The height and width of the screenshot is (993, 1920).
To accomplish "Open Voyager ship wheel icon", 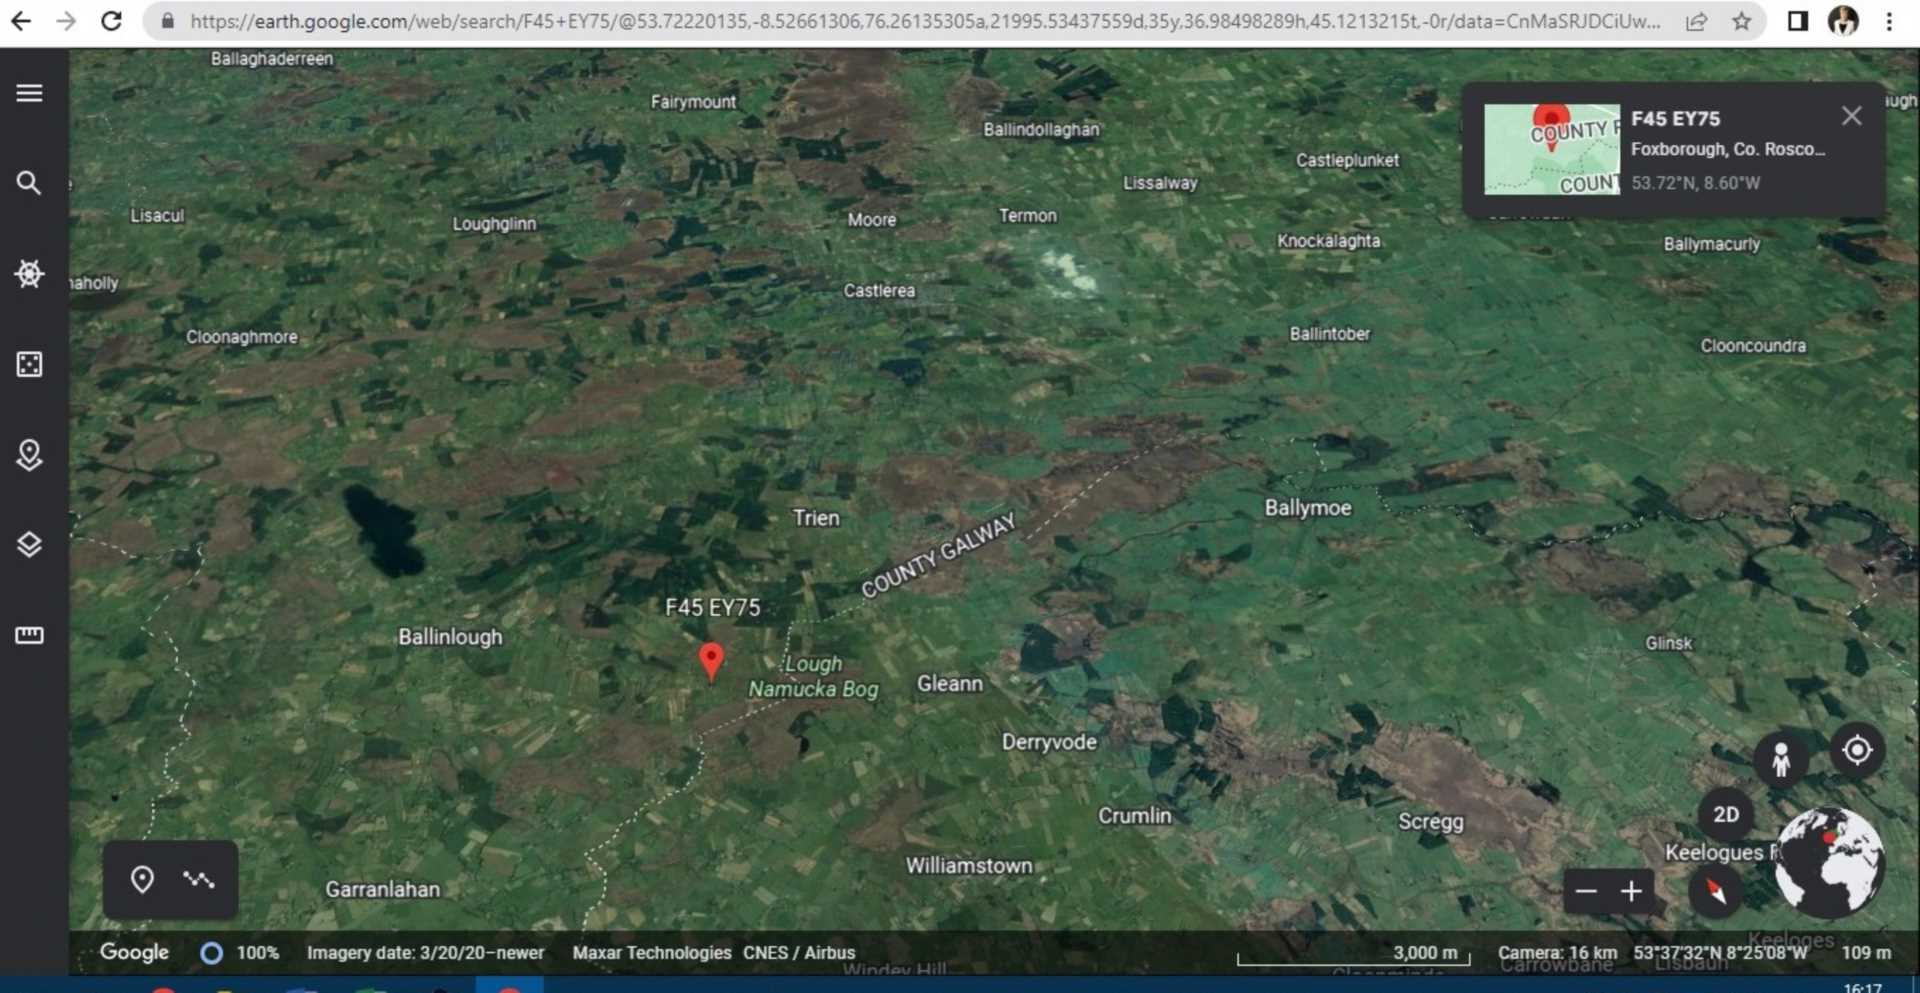I will [x=29, y=273].
